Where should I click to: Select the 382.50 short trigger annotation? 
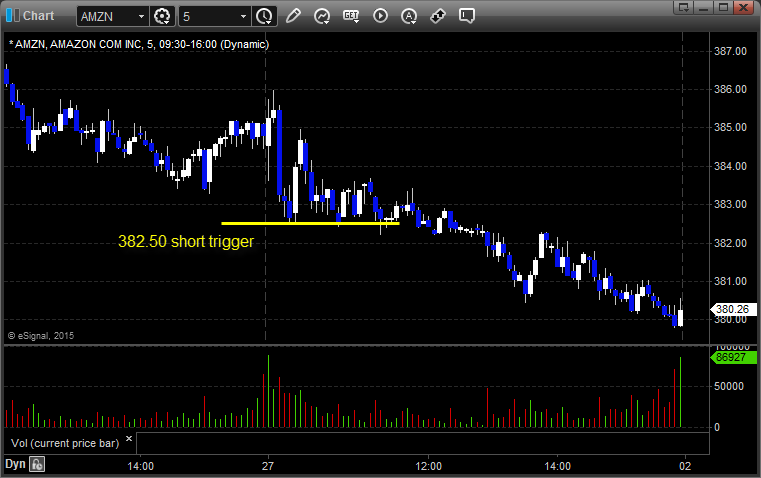tap(186, 241)
